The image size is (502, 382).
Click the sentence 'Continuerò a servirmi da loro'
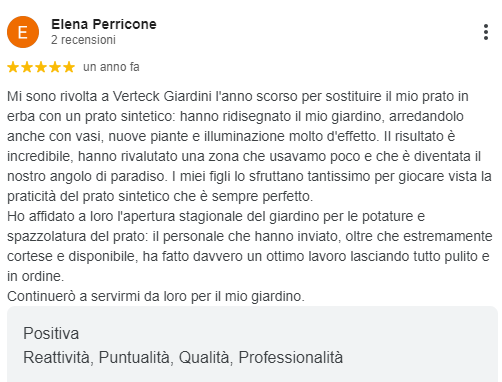pos(156,296)
